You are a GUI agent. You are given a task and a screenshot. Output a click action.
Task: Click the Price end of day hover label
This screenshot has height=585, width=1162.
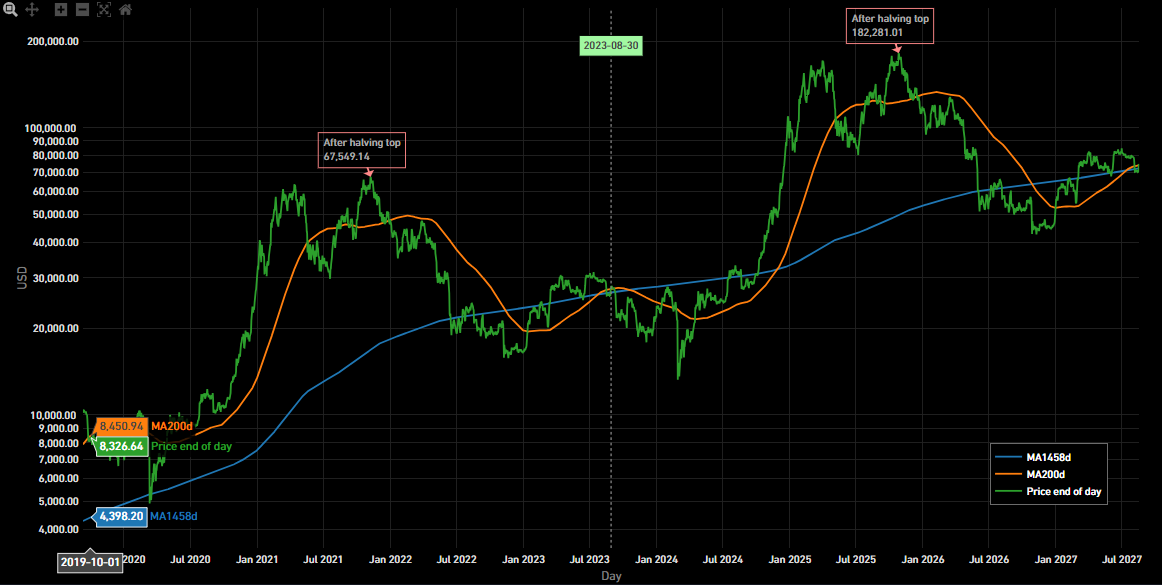[x=192, y=446]
